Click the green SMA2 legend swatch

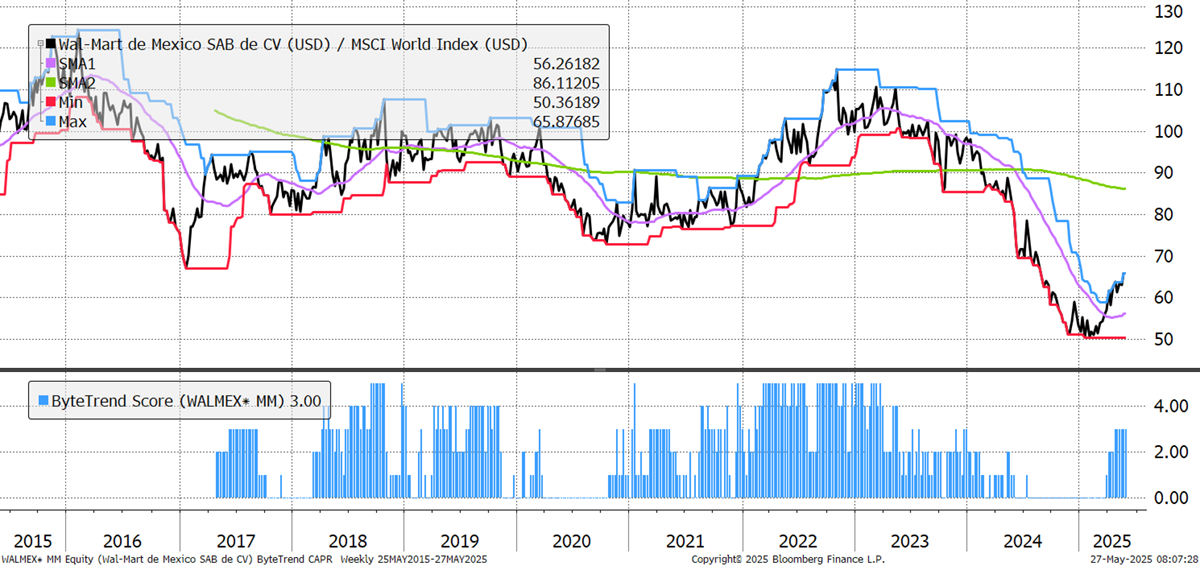pos(51,83)
